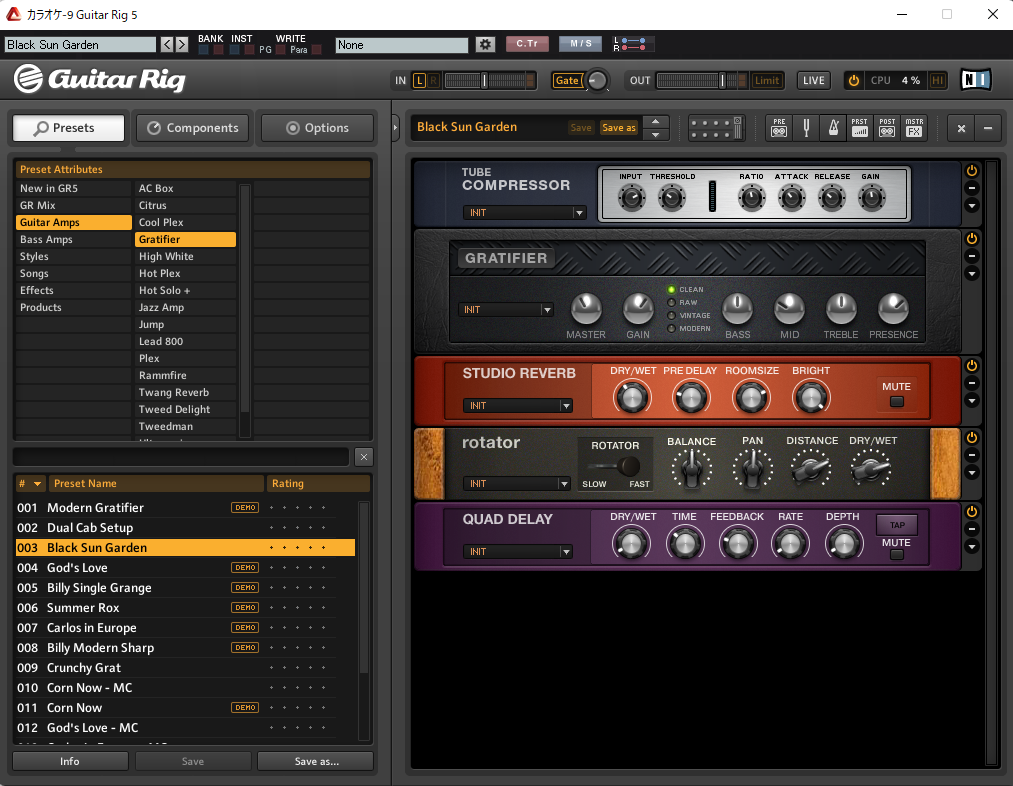Click the M/S button

[580, 44]
